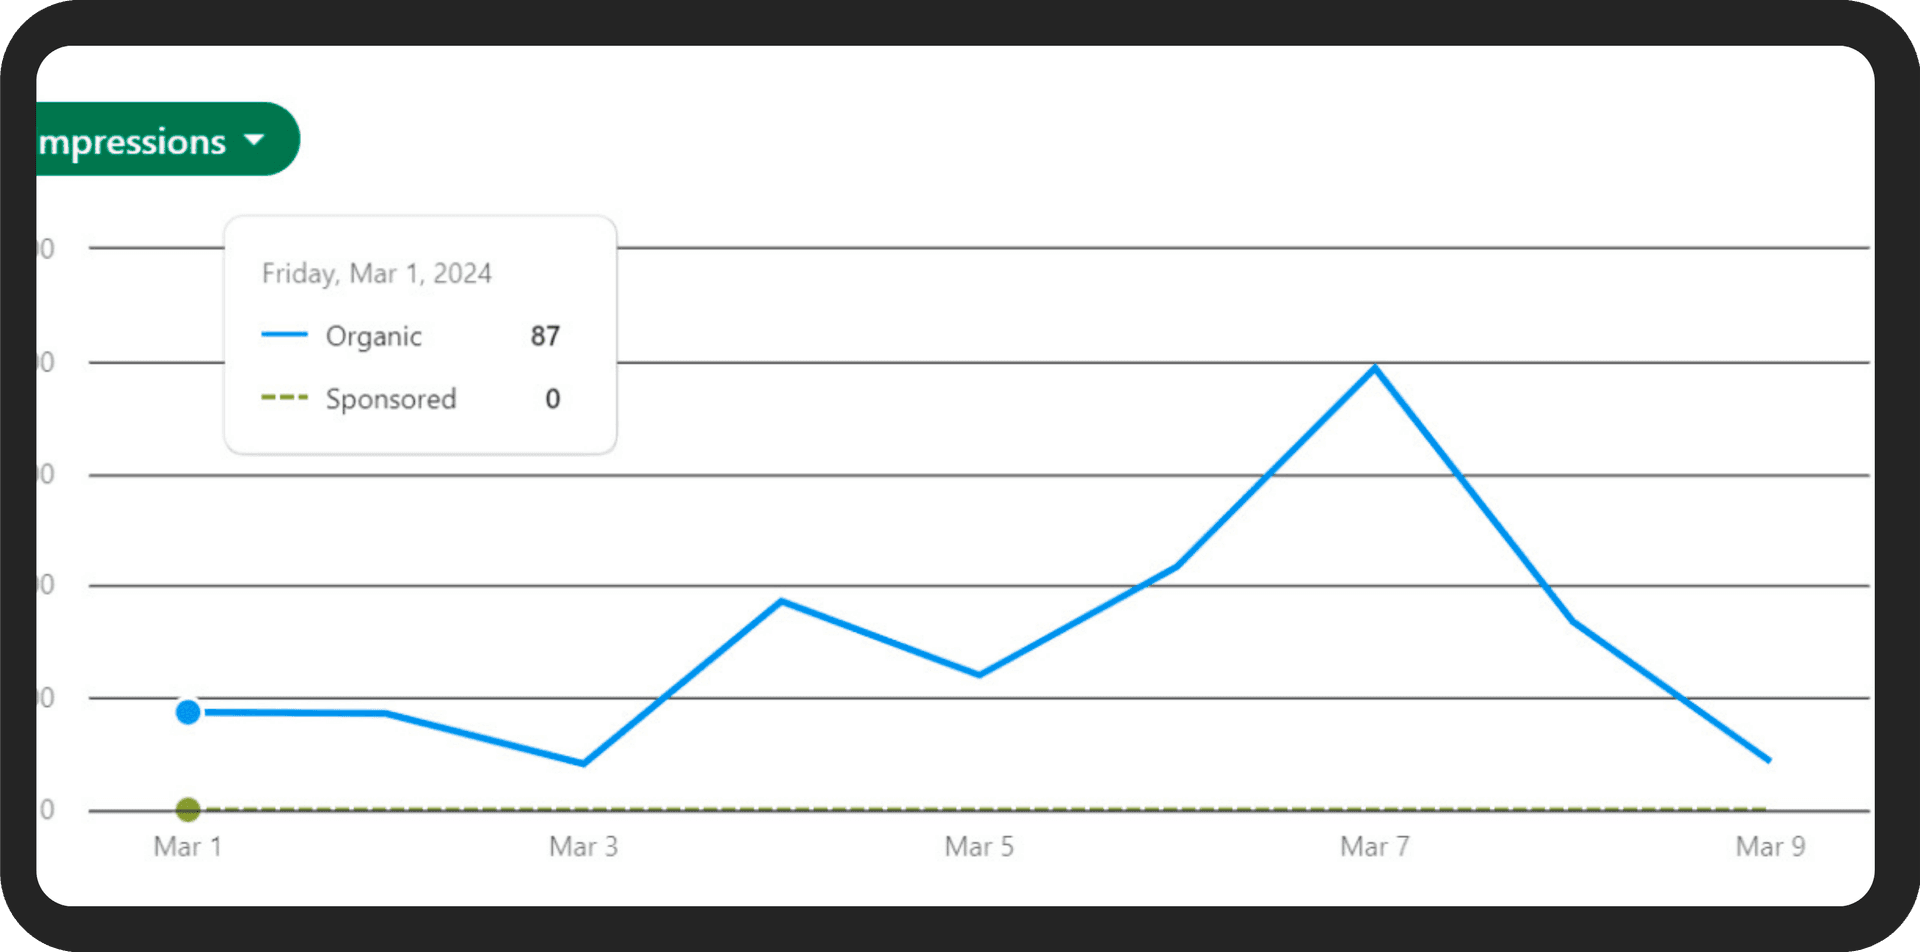Screen dimensions: 1920x952
Task: Click the dashed green Sponsored swatch in tooltip
Action: (x=284, y=398)
